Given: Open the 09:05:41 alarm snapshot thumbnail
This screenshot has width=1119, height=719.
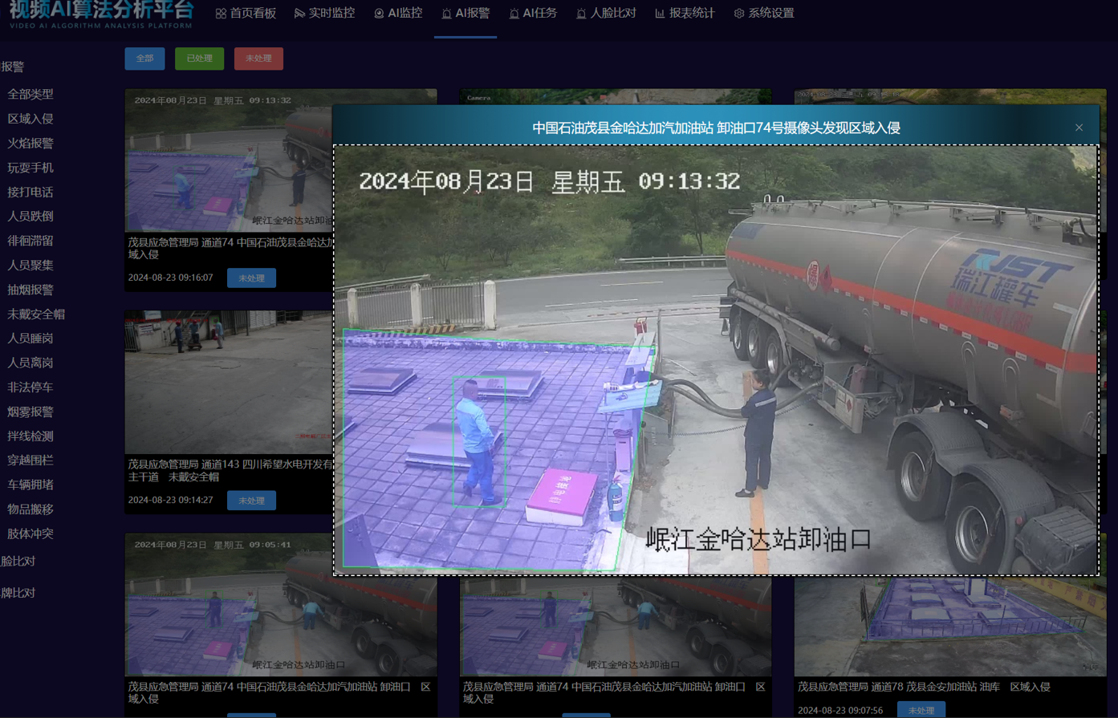Looking at the screenshot, I should click(228, 605).
